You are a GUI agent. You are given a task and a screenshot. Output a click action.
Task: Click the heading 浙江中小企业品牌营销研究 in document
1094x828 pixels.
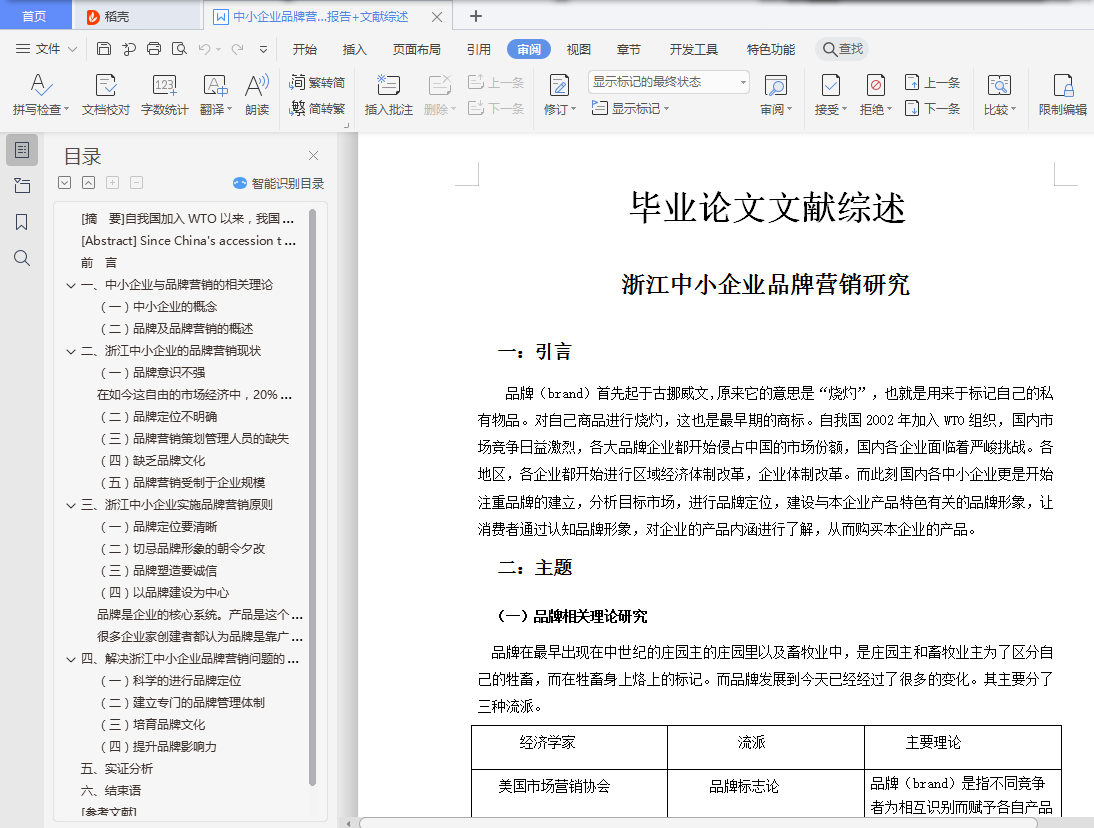(765, 285)
